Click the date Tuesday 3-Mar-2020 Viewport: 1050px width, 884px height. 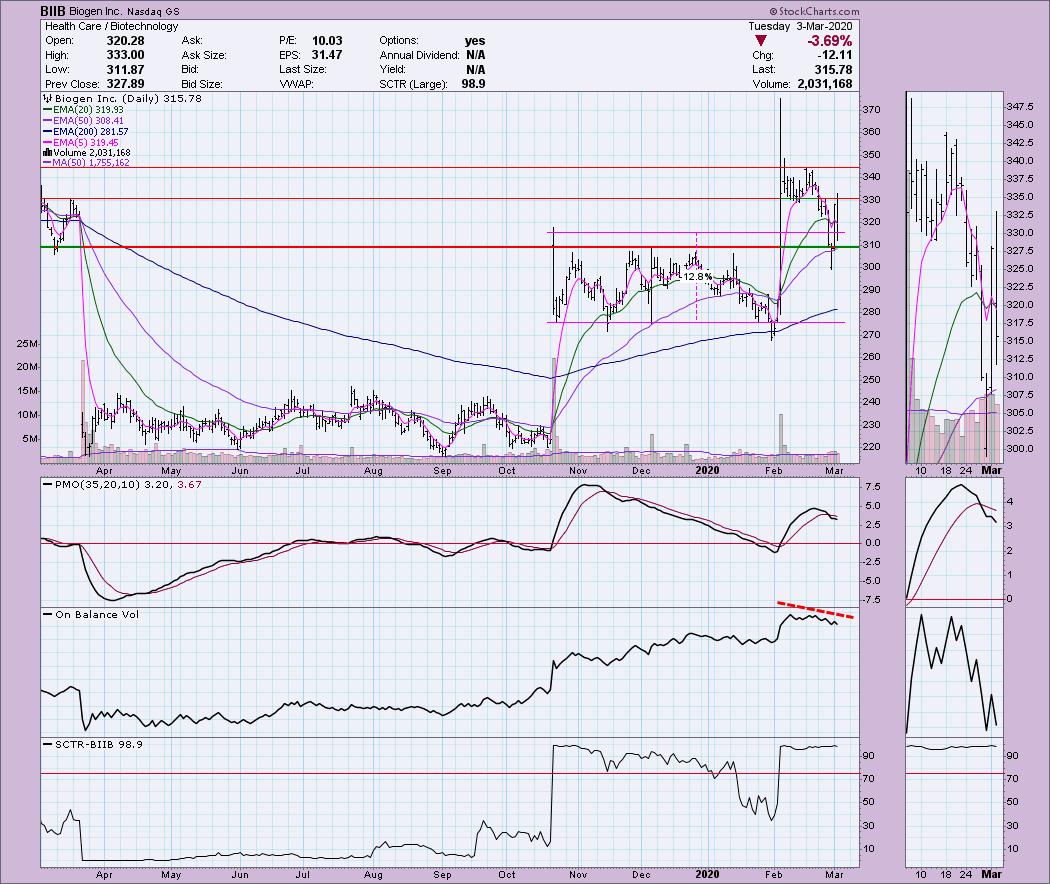[800, 26]
